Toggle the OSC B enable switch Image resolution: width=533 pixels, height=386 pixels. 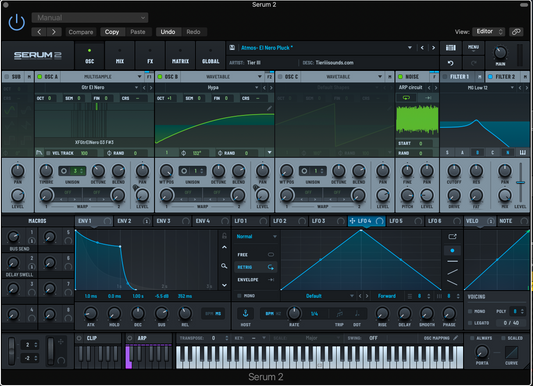(x=160, y=77)
